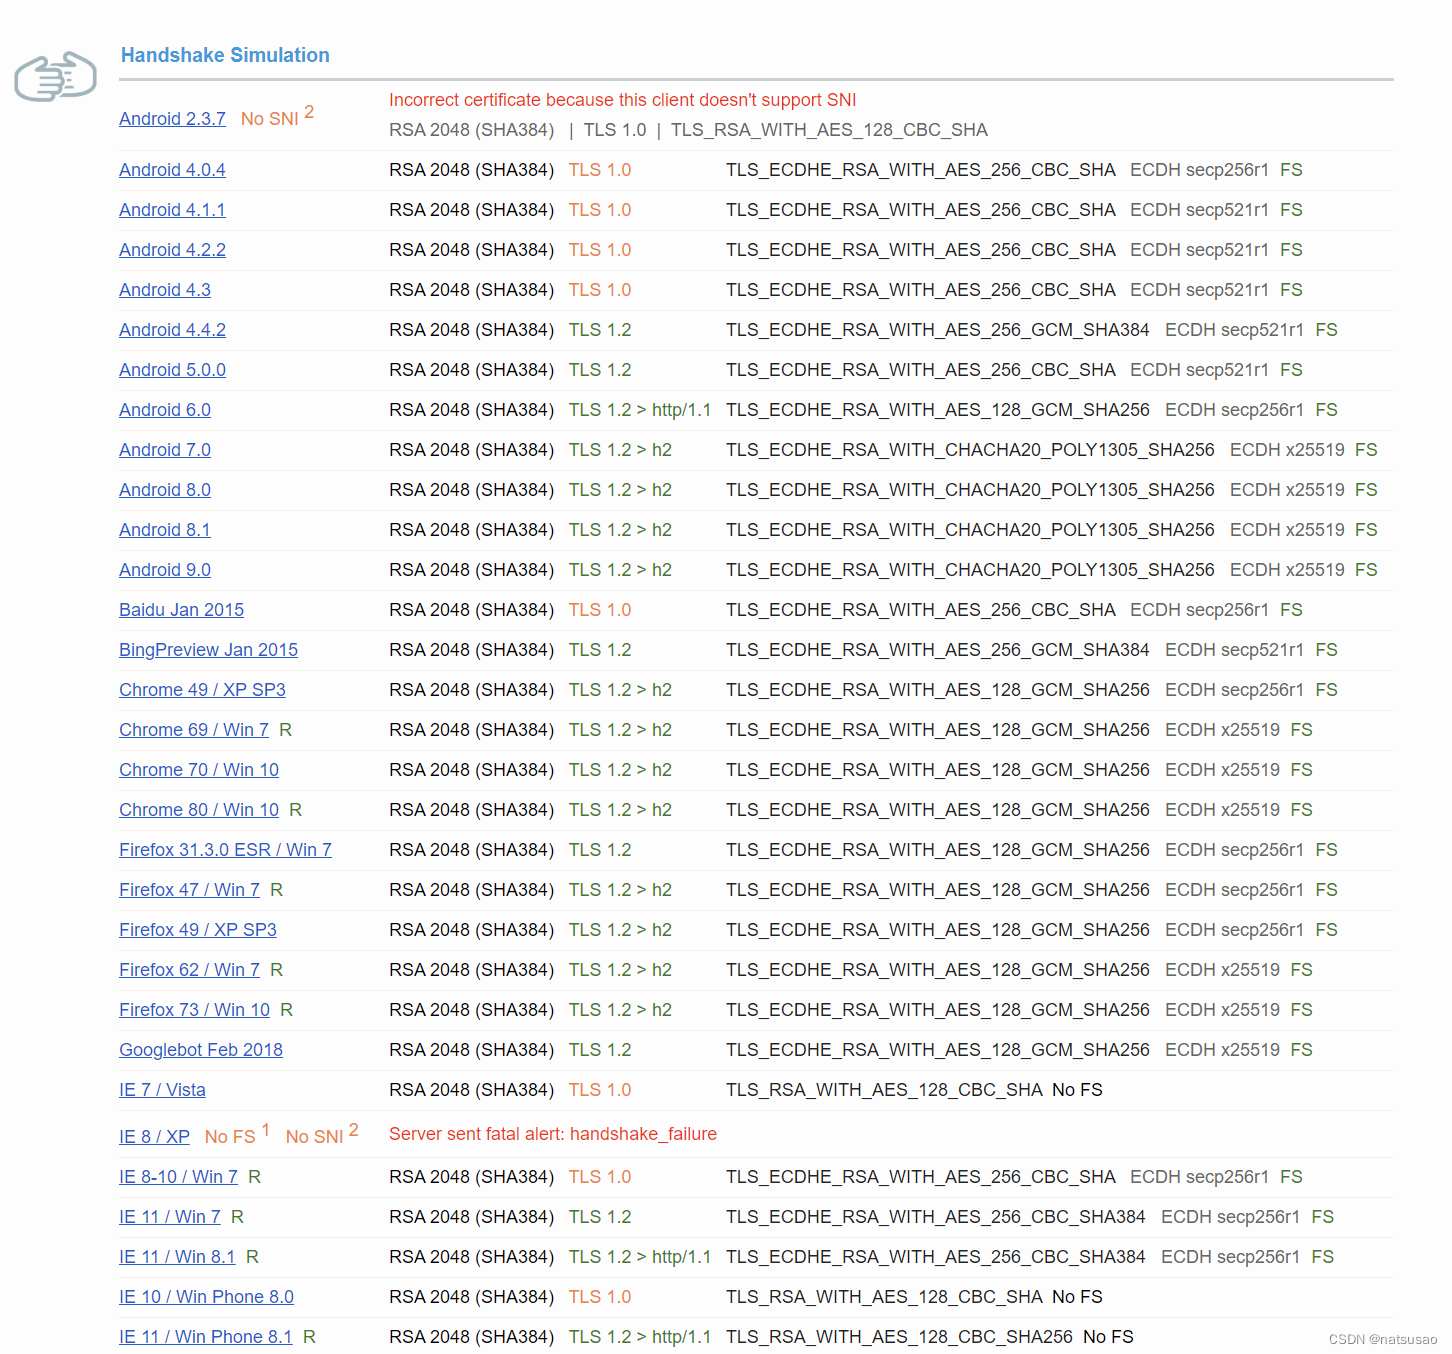Image resolution: width=1452 pixels, height=1354 pixels.
Task: Open the Android 2.3.7 link
Action: [x=172, y=119]
